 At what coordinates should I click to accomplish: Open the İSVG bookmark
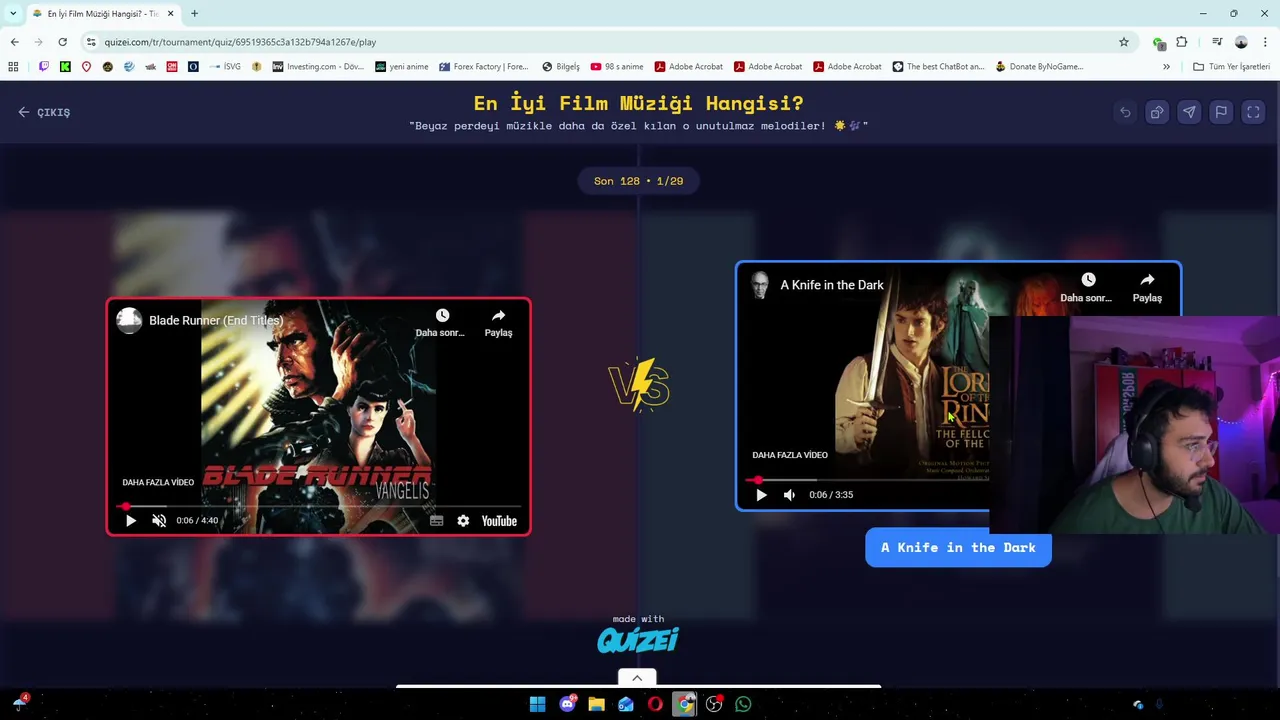(x=226, y=67)
